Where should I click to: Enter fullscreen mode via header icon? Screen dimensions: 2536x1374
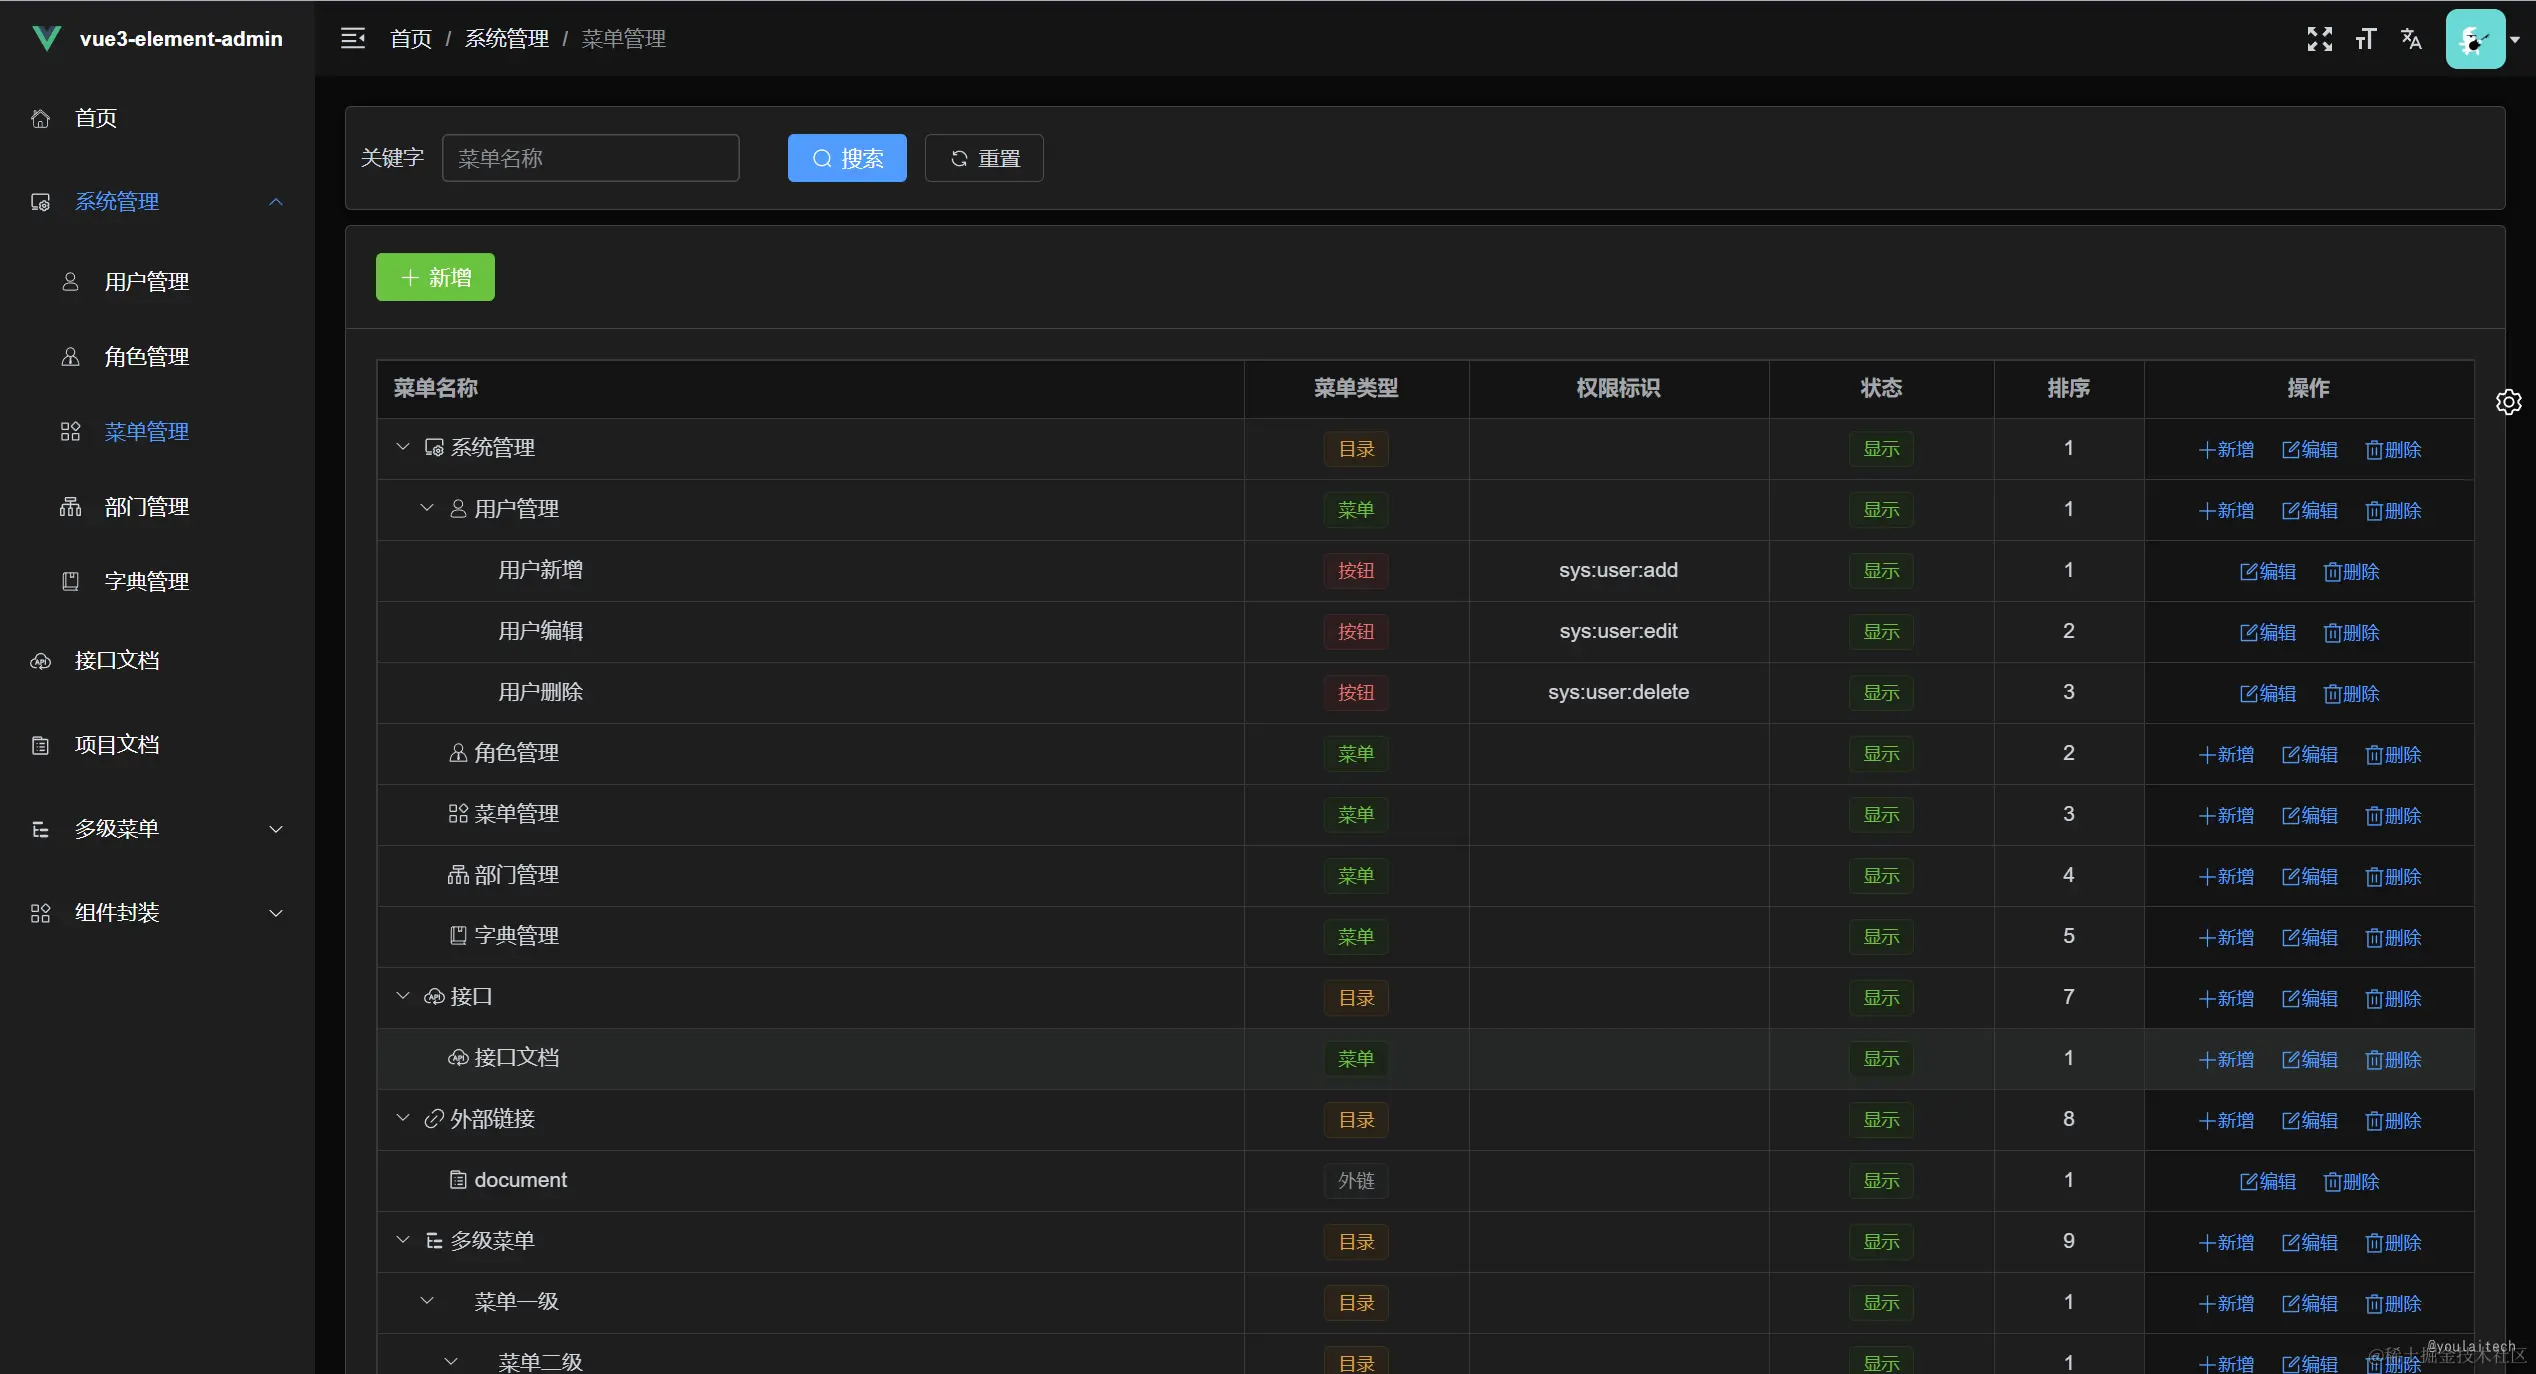pos(2319,39)
